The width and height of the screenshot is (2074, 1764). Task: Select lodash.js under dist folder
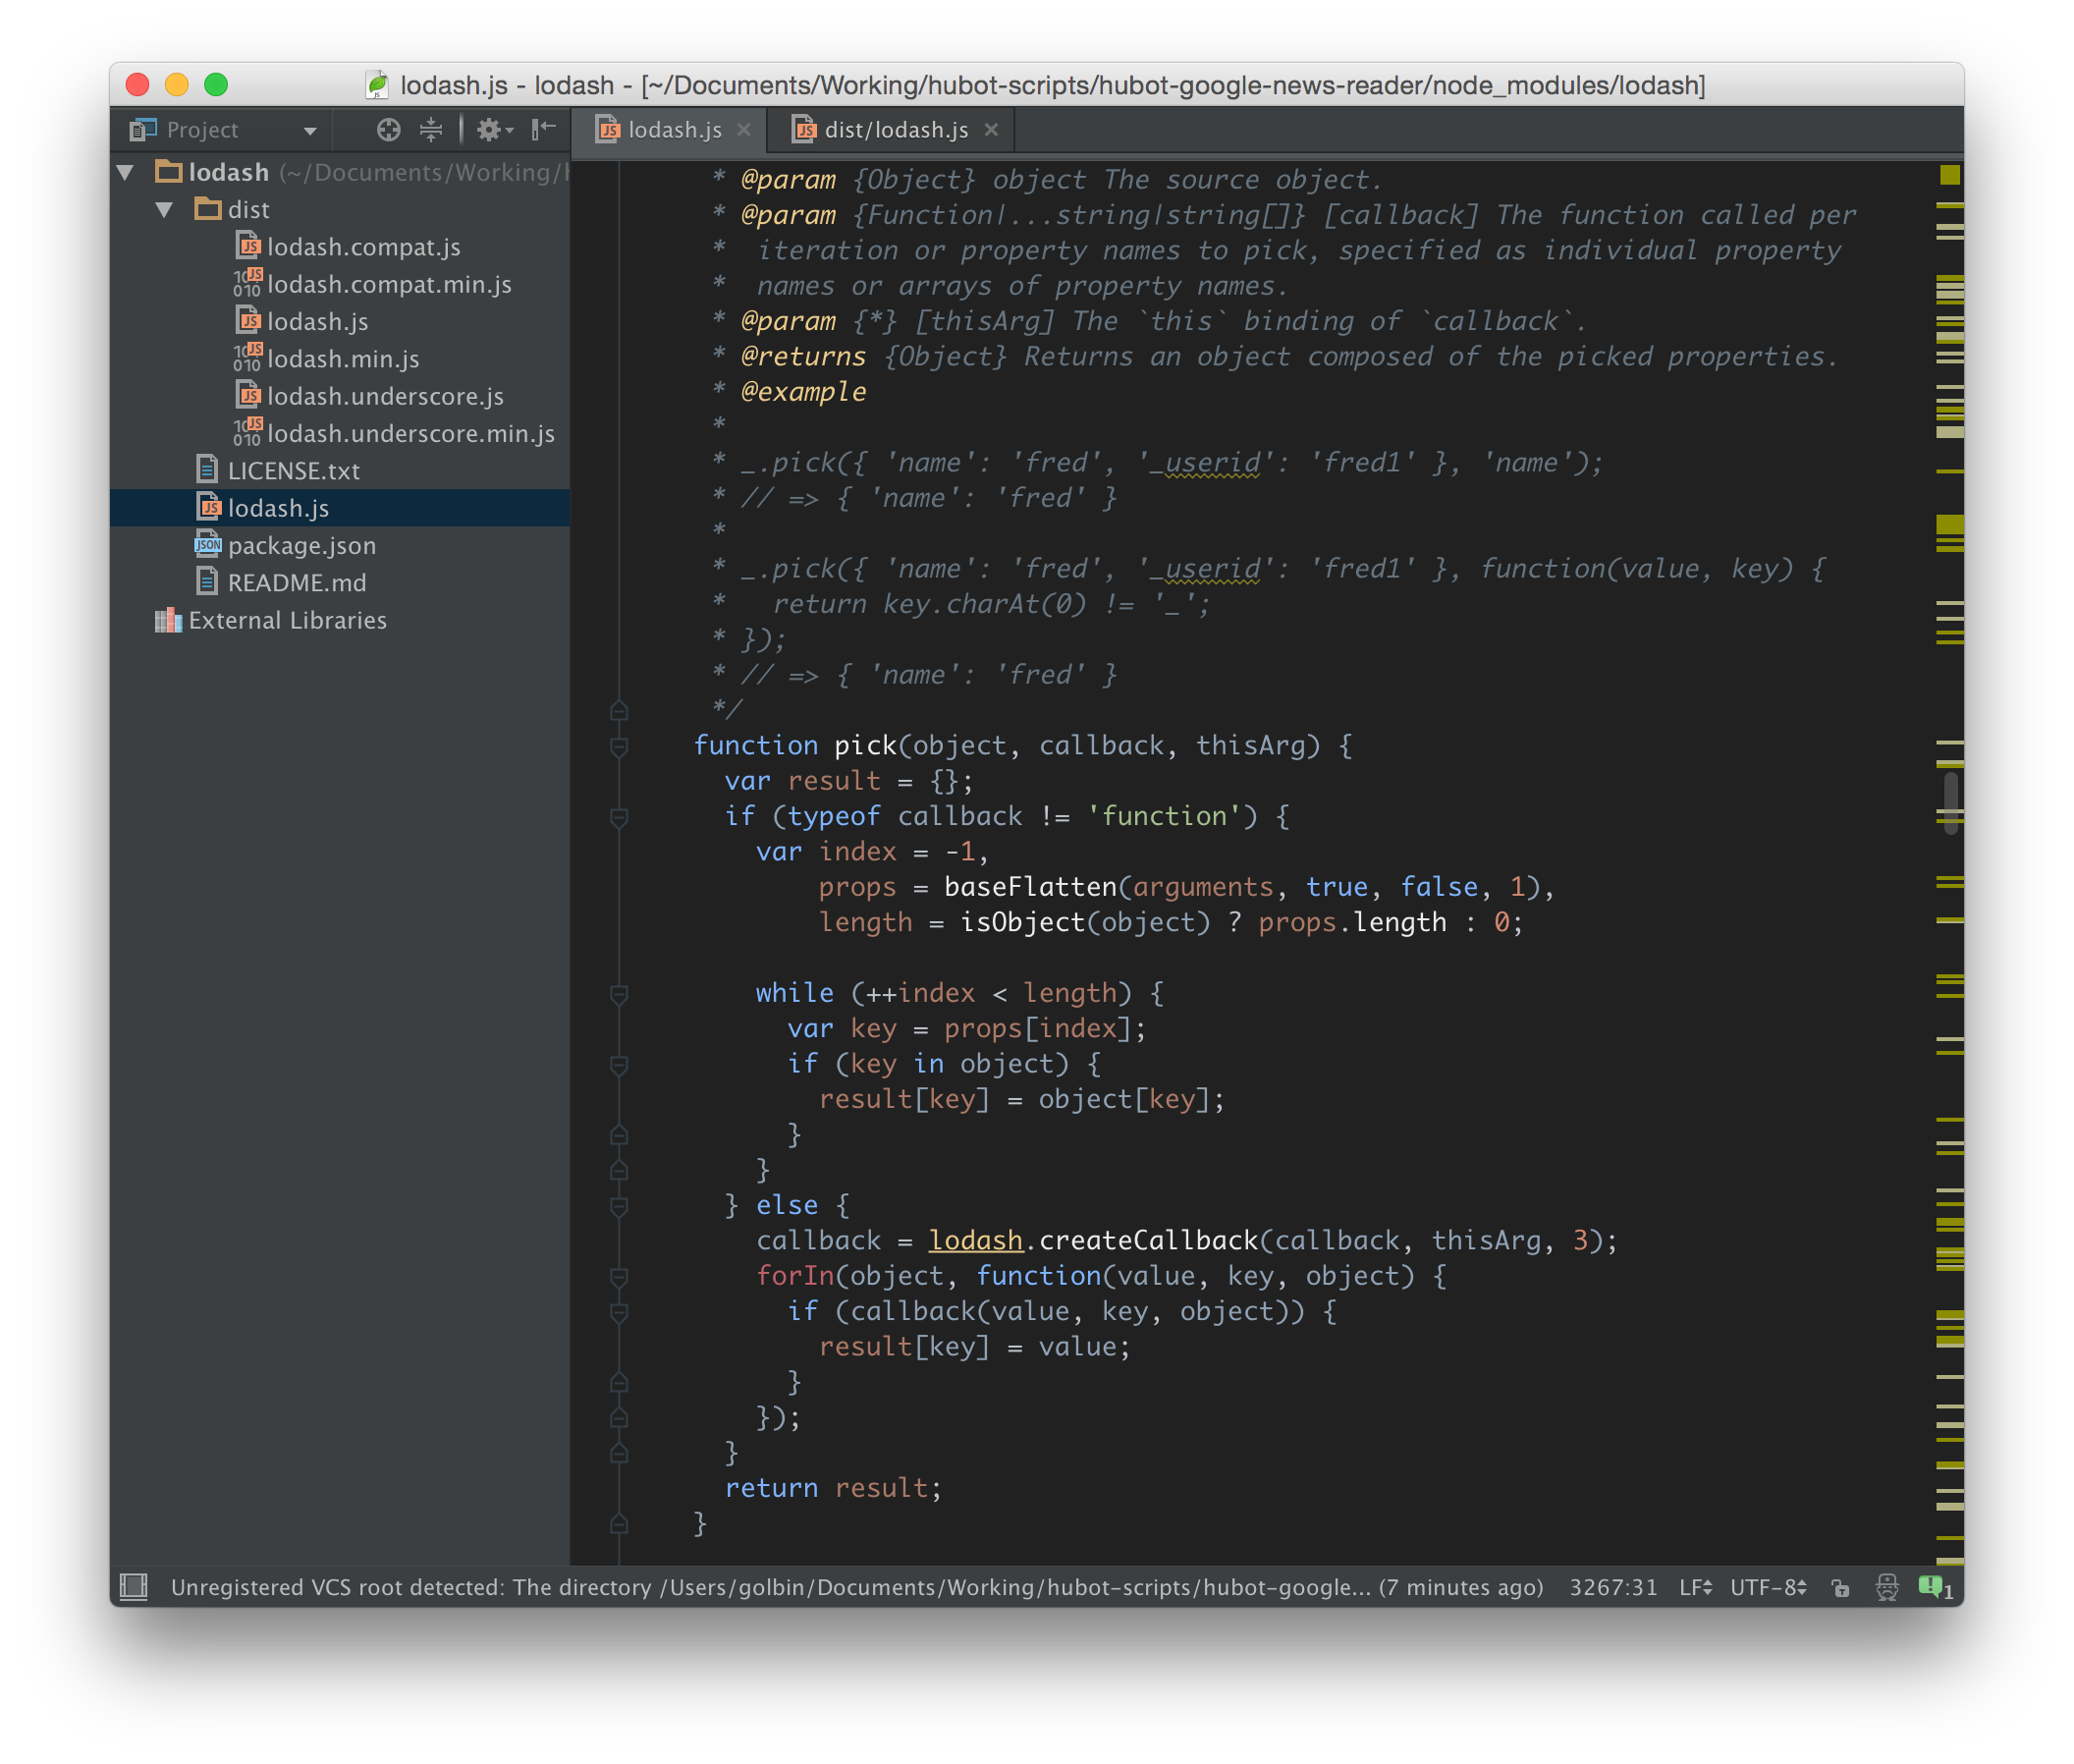(x=317, y=322)
